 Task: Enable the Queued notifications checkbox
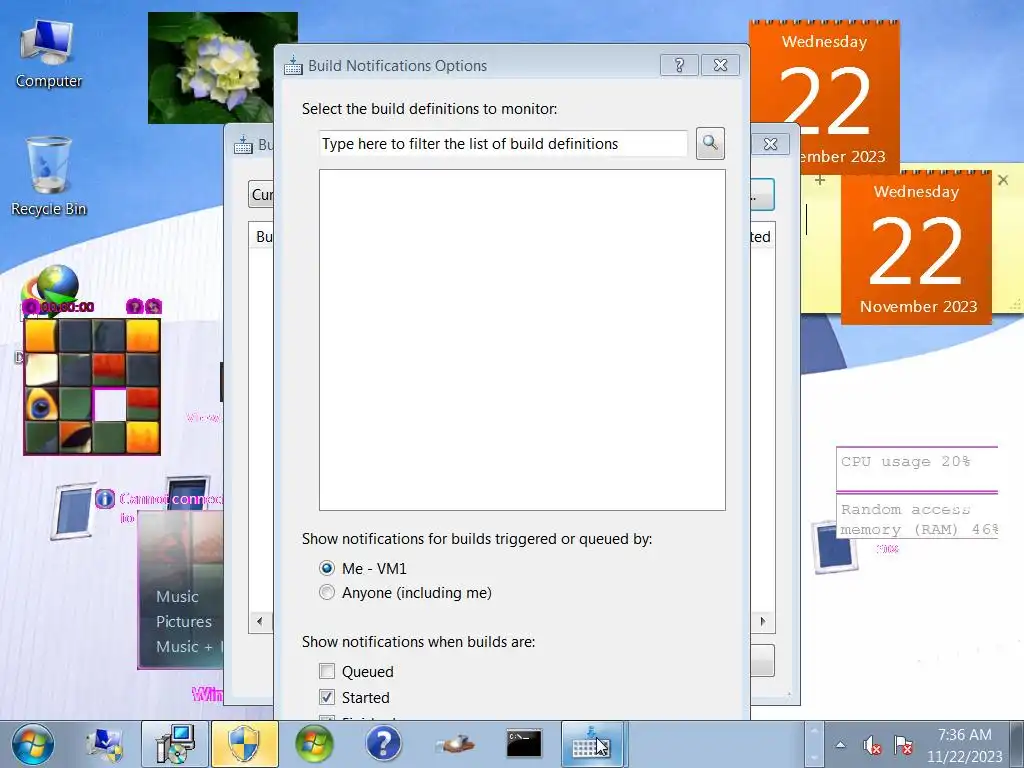(327, 671)
